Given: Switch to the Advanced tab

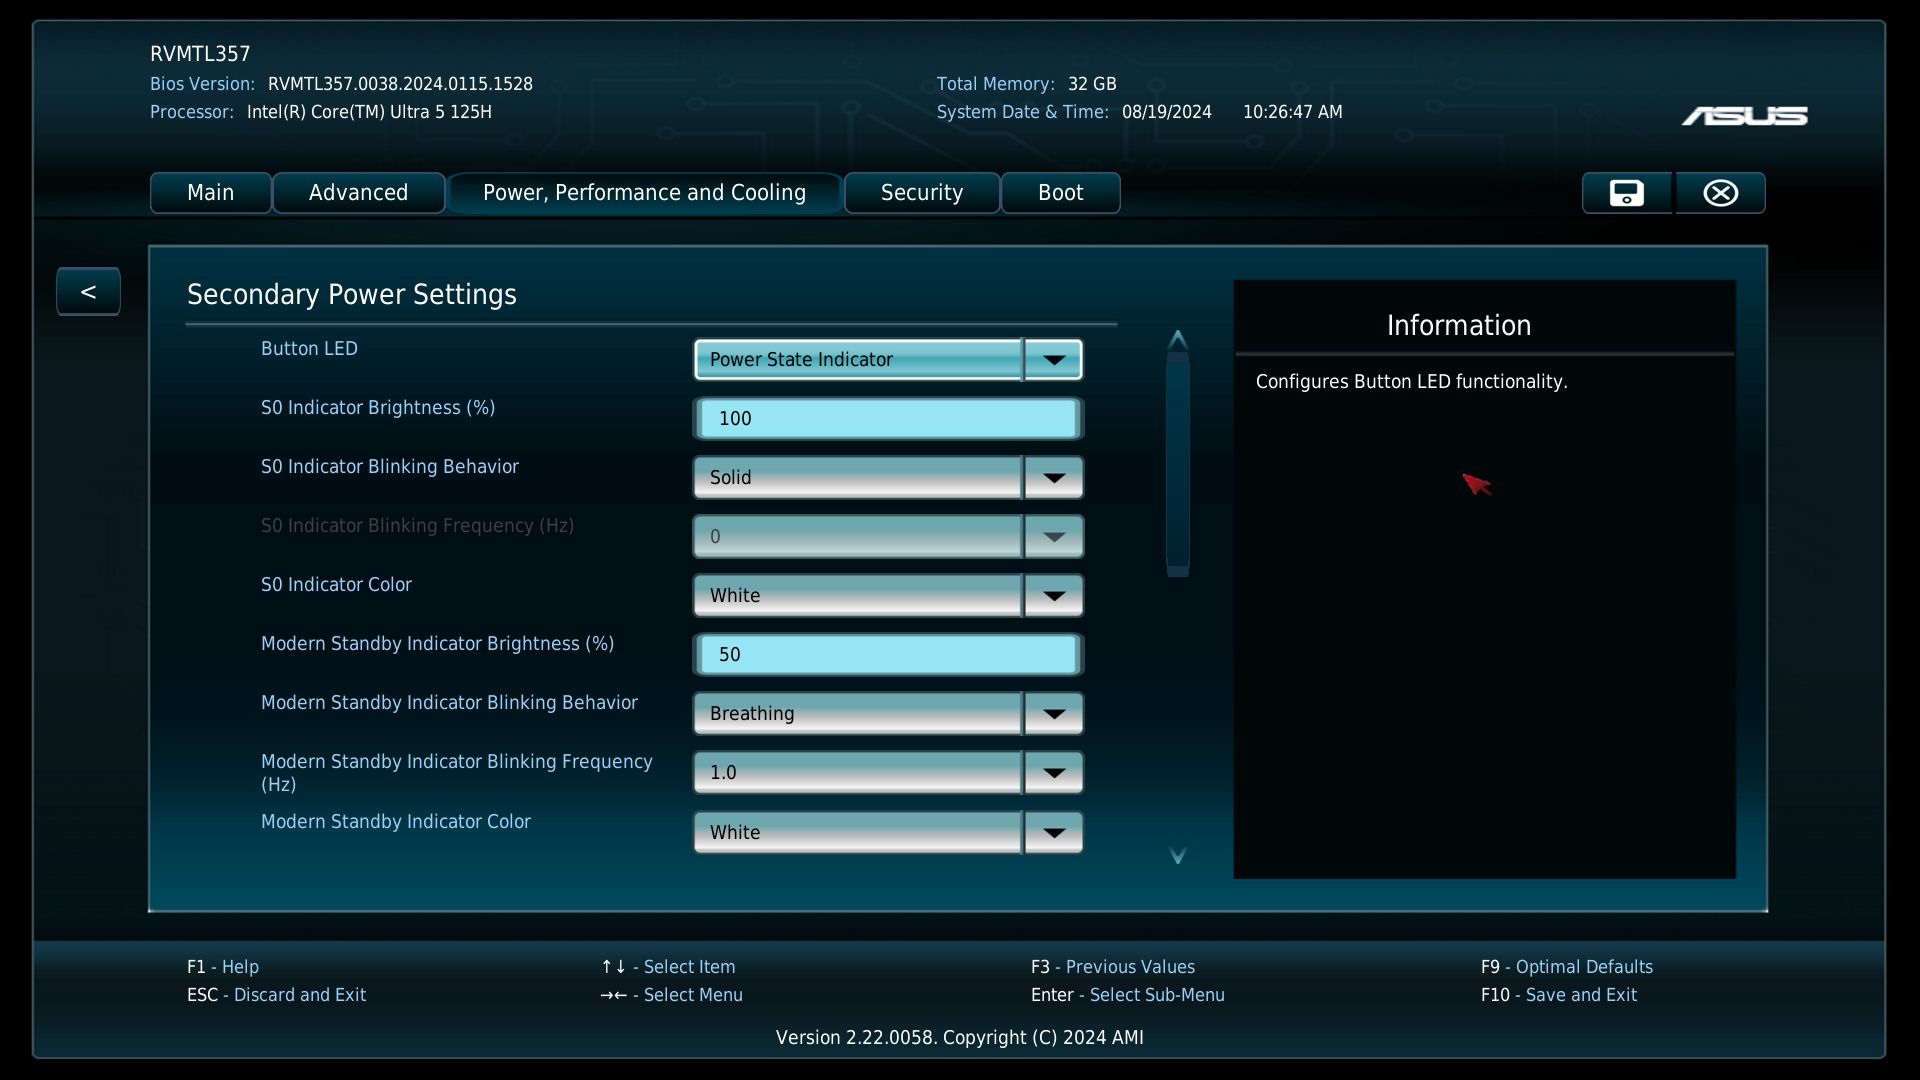Looking at the screenshot, I should (x=358, y=193).
